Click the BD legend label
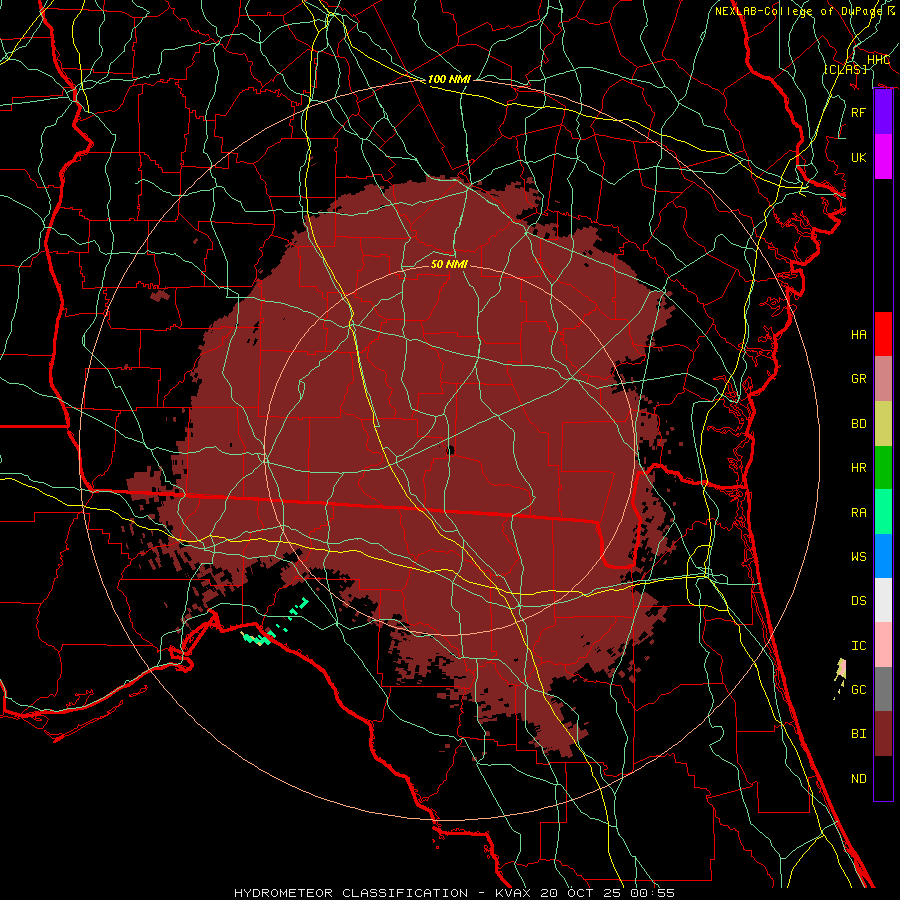 point(858,424)
